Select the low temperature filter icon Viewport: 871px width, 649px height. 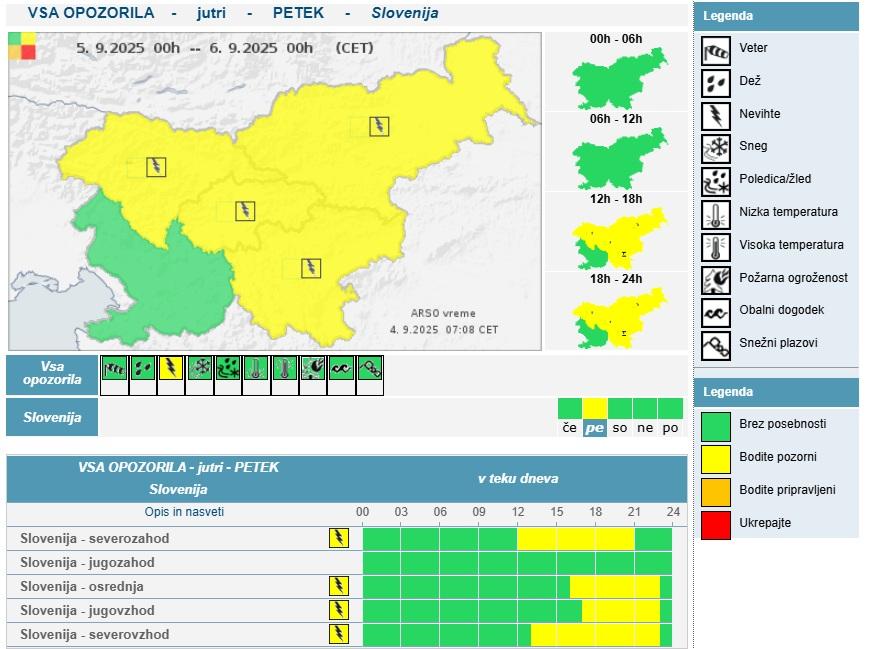click(x=257, y=369)
